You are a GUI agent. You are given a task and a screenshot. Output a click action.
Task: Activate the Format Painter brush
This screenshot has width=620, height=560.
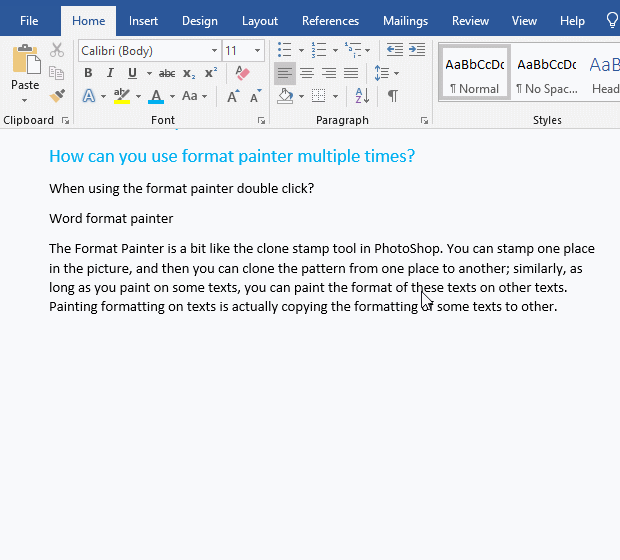point(57,96)
